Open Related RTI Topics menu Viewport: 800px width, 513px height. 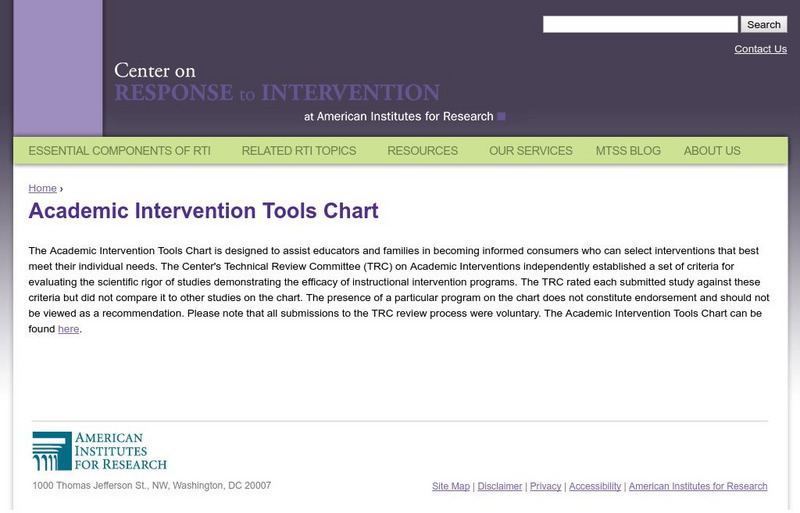click(x=298, y=151)
